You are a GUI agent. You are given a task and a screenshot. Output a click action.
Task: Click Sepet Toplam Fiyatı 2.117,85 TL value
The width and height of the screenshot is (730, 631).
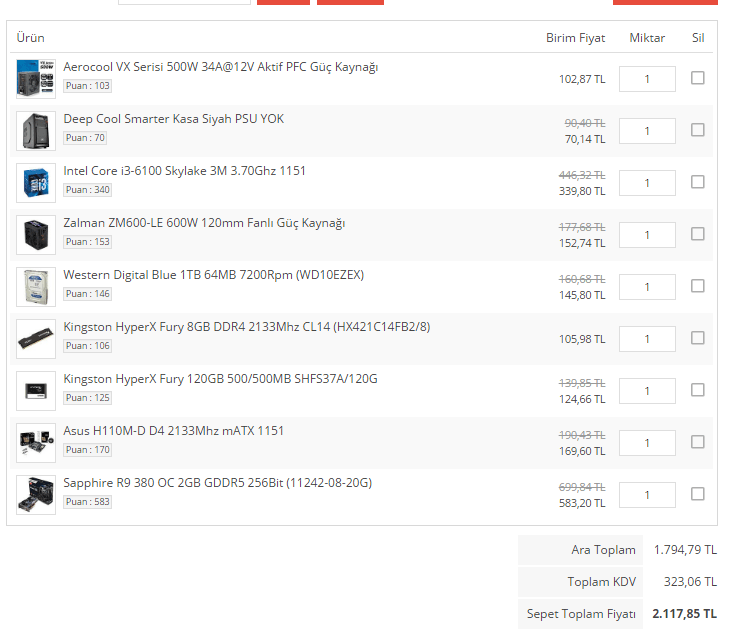[684, 614]
